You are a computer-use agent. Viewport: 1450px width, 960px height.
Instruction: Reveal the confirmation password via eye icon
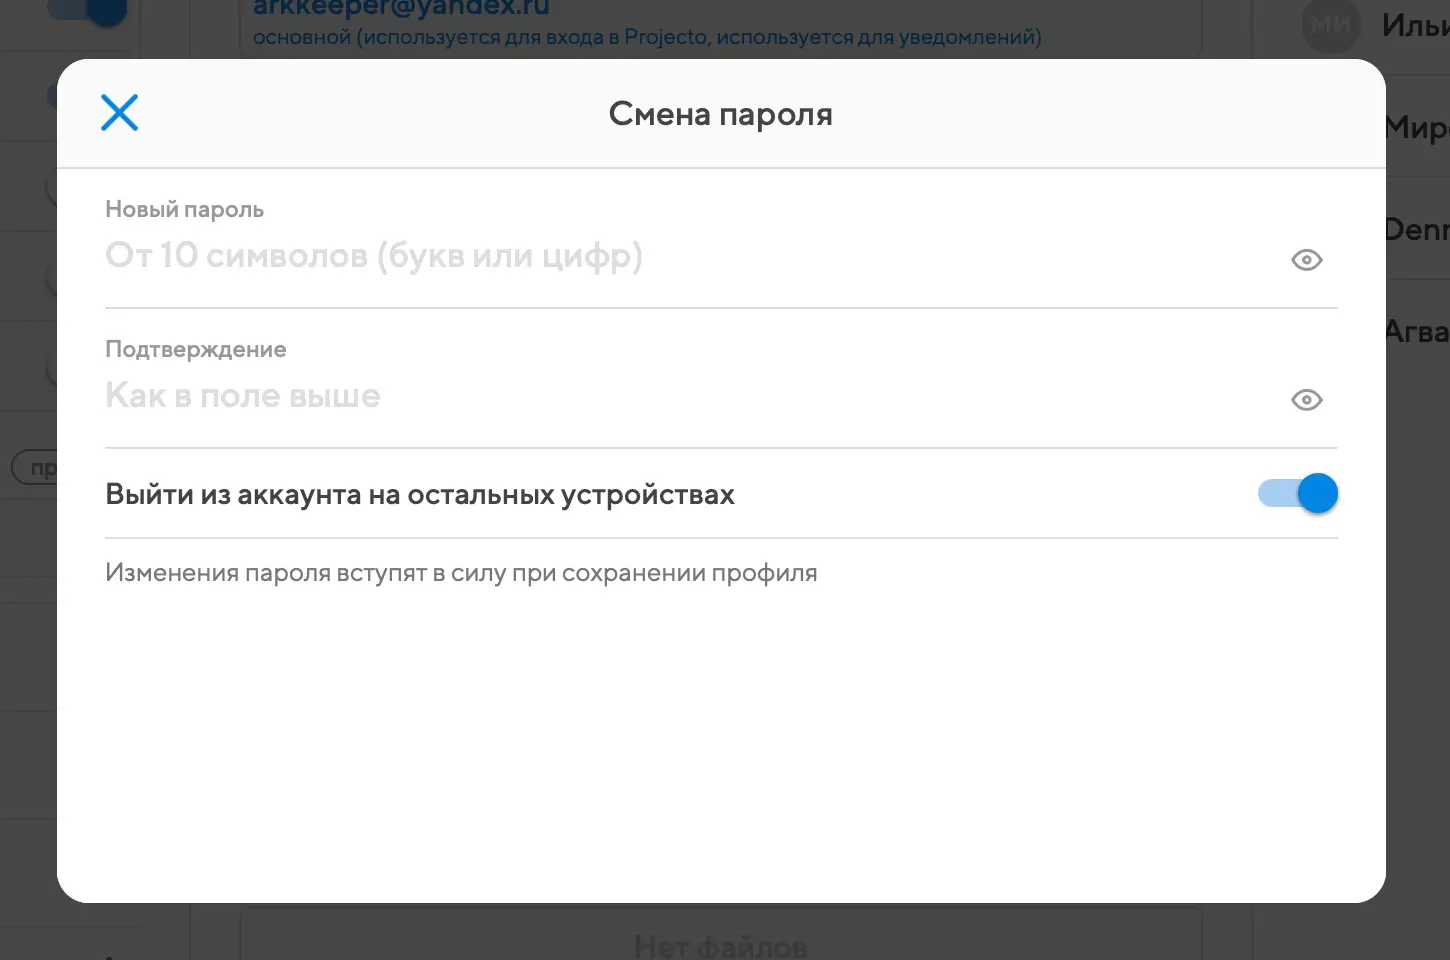(1306, 400)
